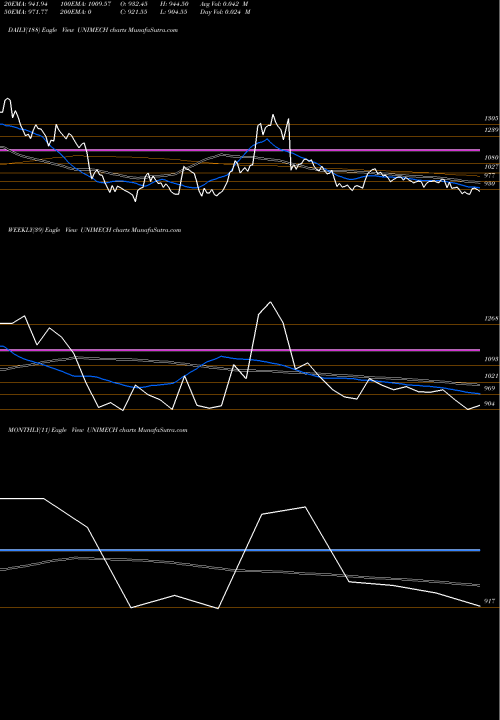Viewport: 500px width, 720px height.
Task: Click the 1021 level on weekly chart
Action: pyautogui.click(x=491, y=376)
